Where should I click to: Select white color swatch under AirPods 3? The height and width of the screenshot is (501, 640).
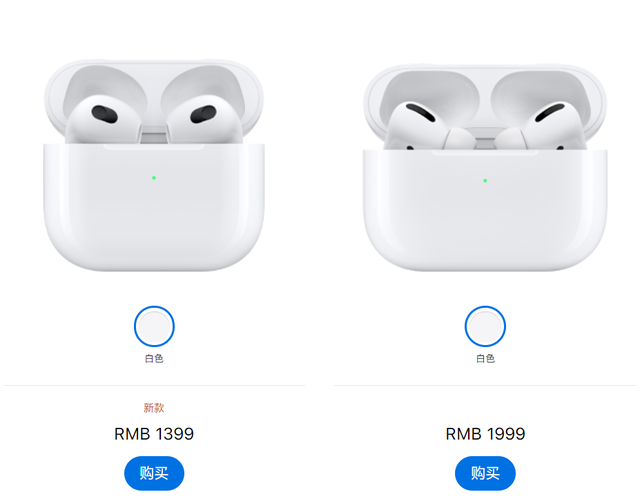click(154, 326)
